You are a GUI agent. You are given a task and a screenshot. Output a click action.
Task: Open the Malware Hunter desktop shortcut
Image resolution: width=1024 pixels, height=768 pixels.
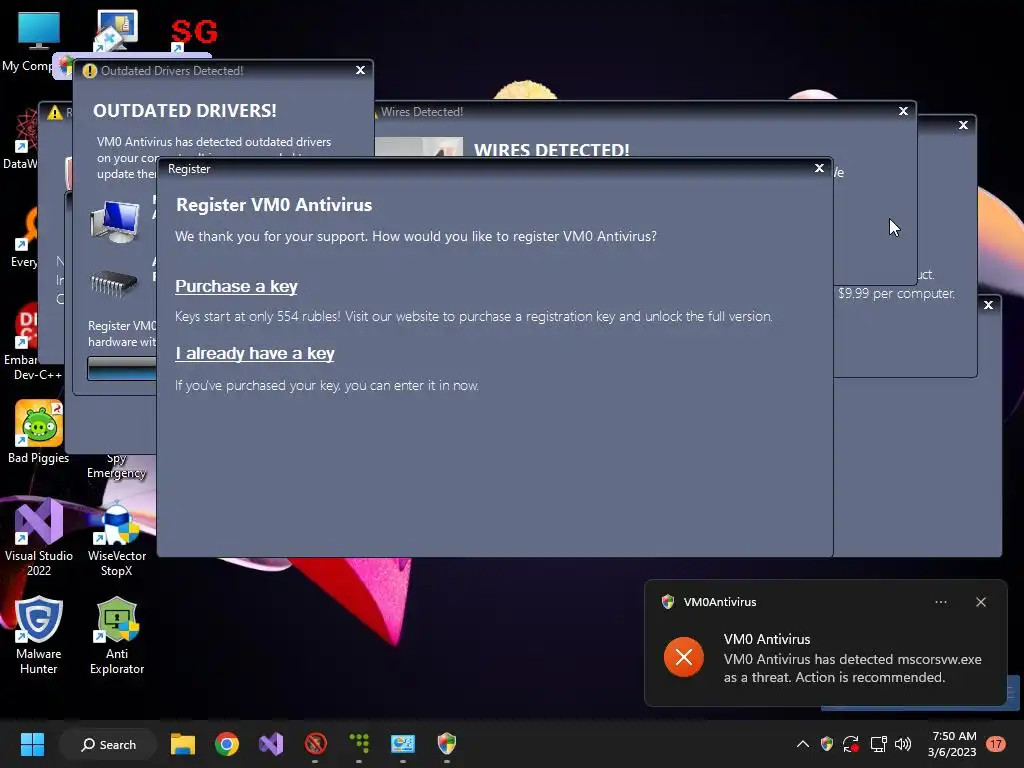coord(39,635)
